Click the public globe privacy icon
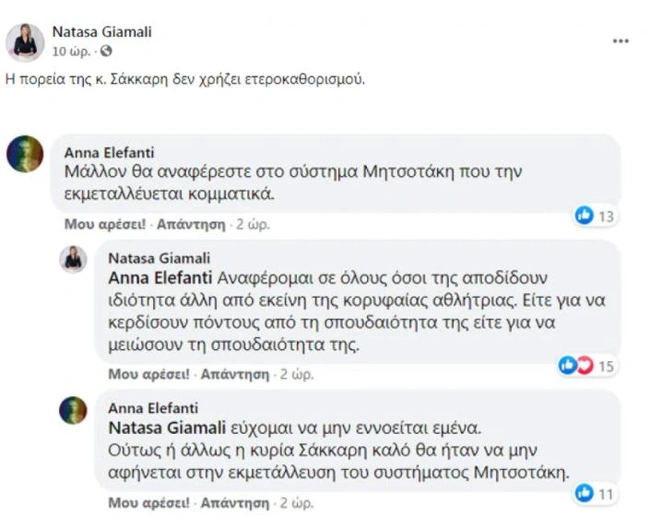 (x=107, y=50)
